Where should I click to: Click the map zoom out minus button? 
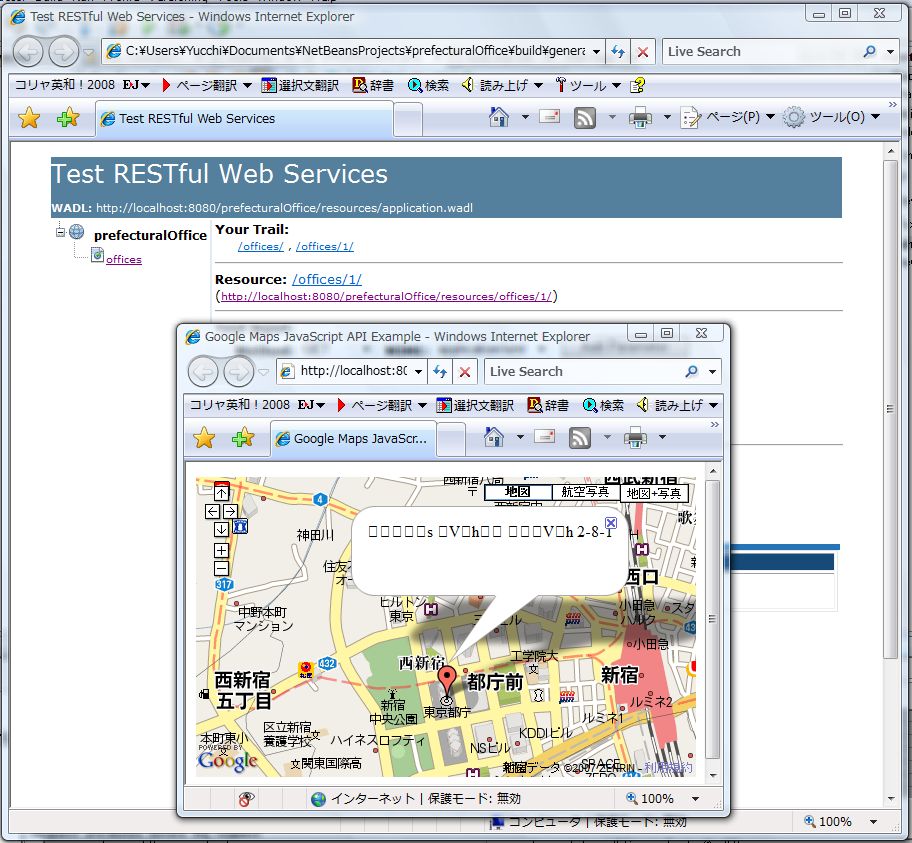point(221,568)
